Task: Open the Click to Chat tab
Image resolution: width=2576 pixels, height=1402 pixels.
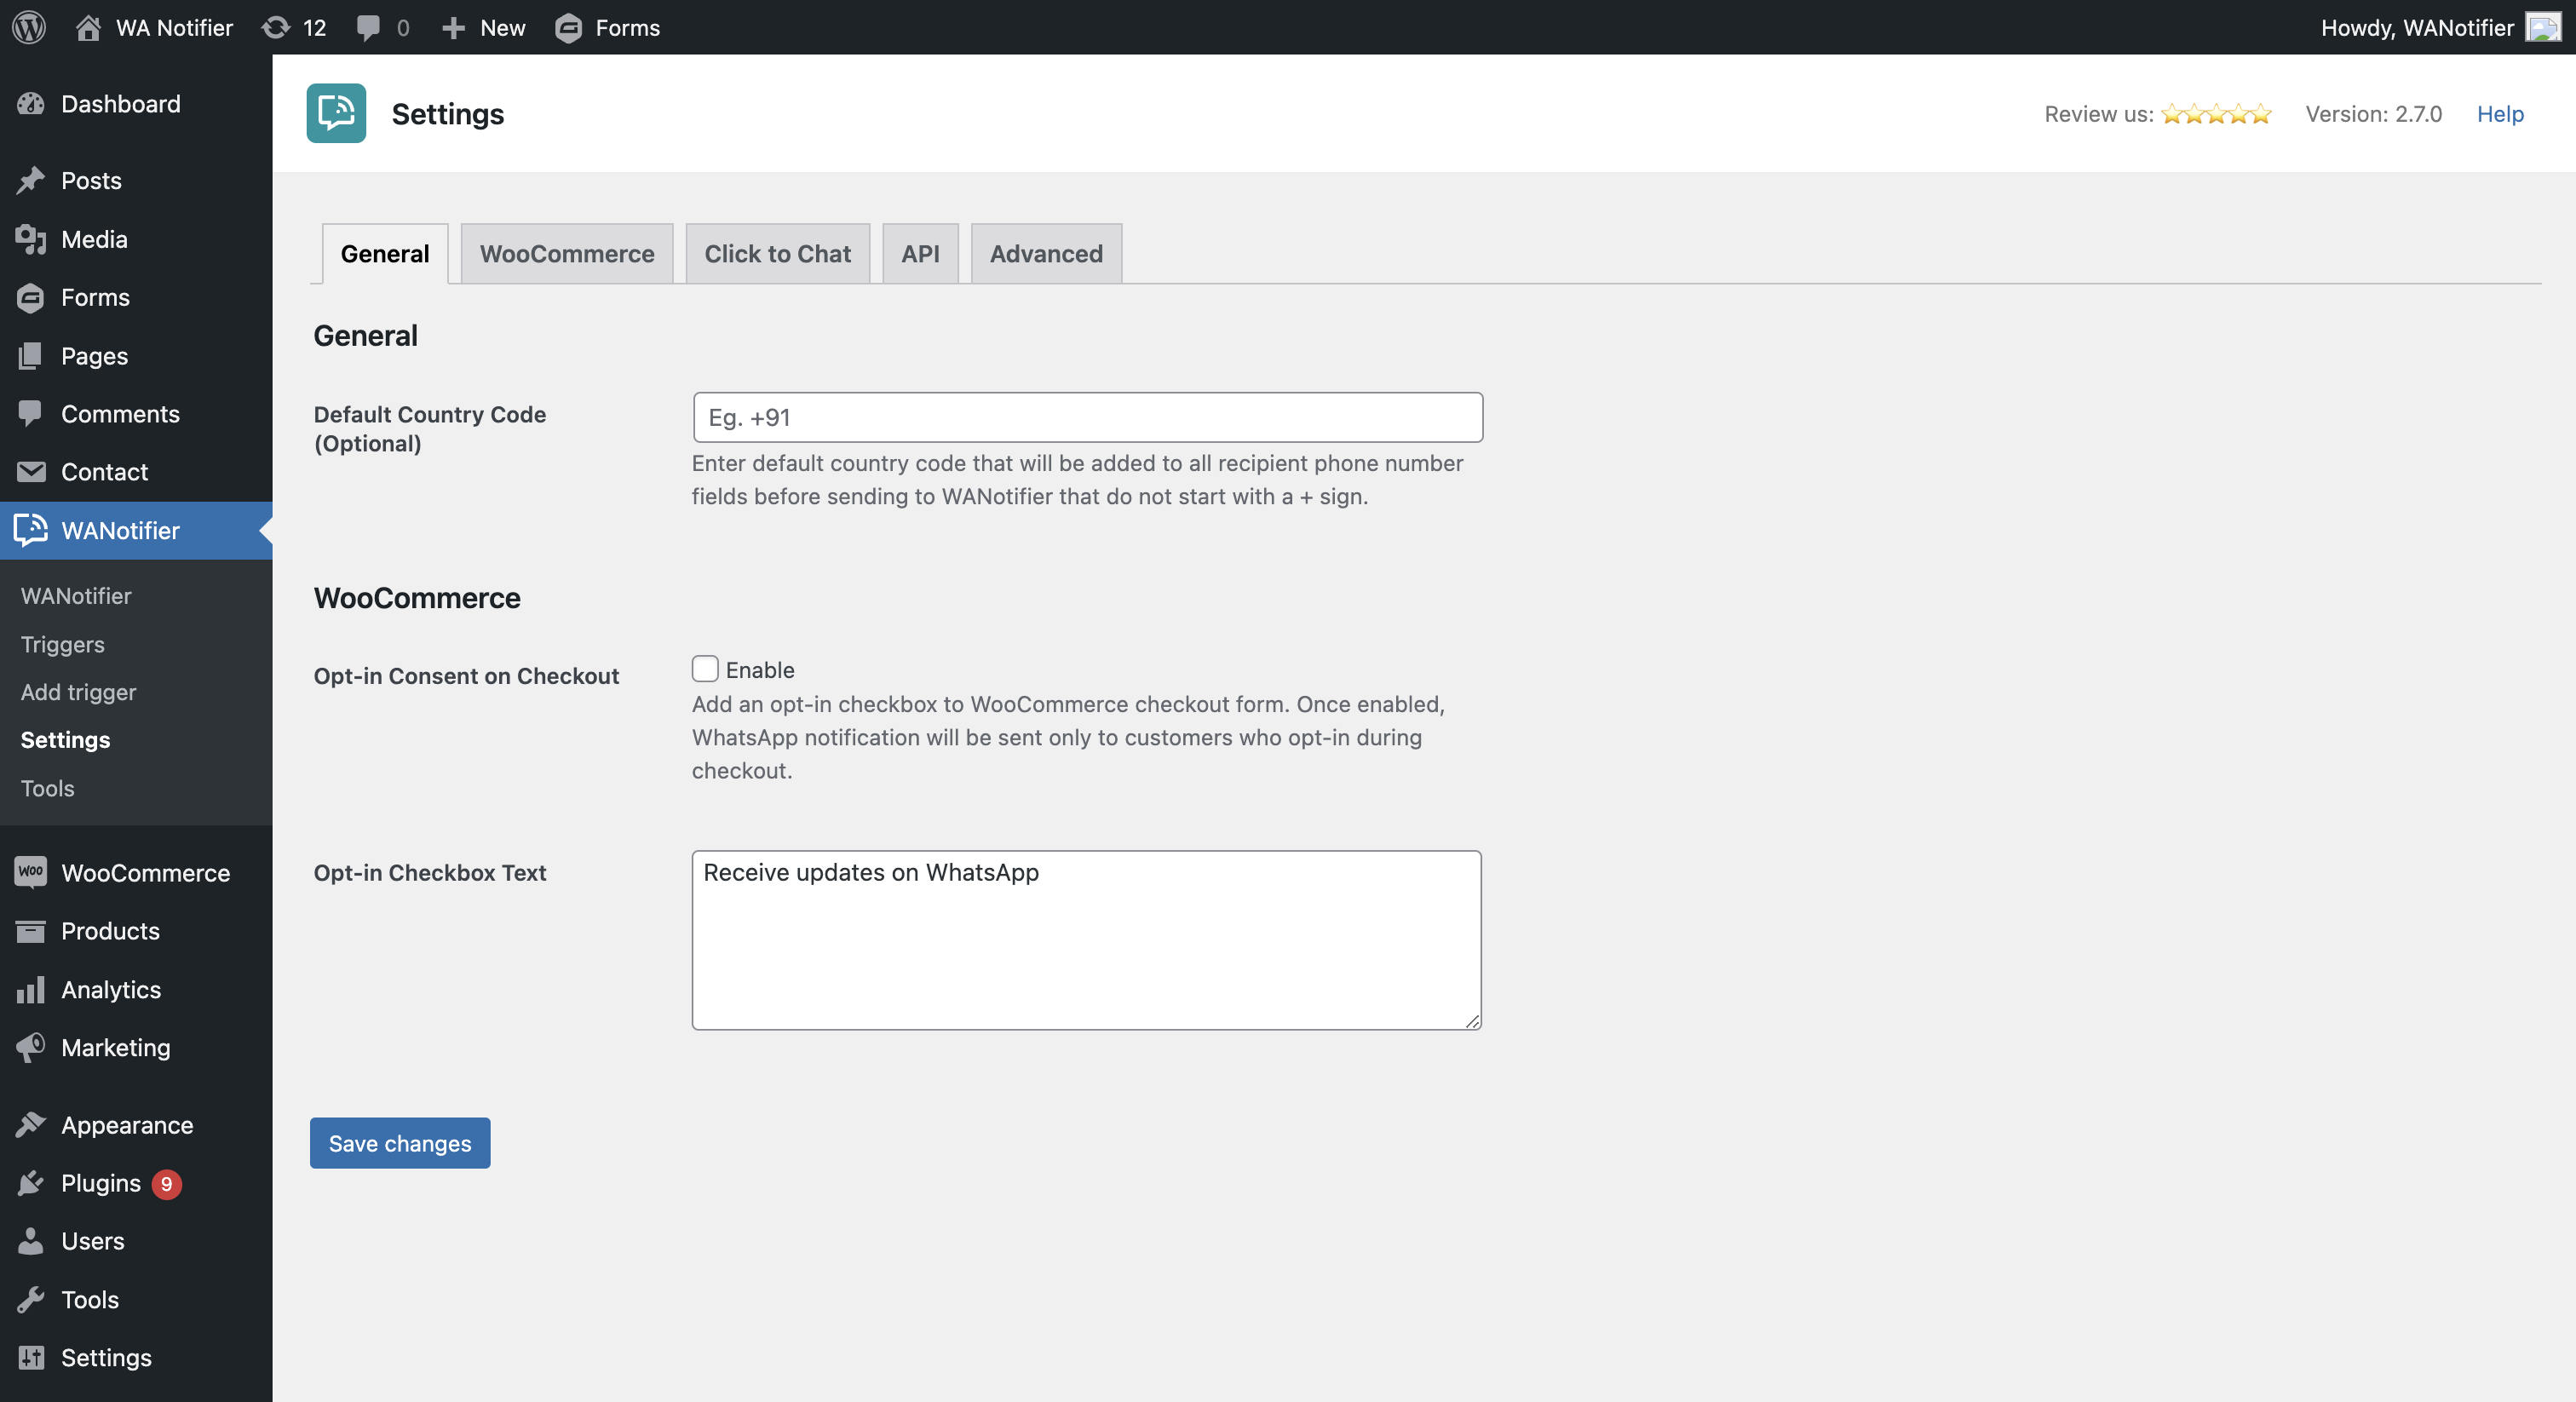Action: click(778, 254)
